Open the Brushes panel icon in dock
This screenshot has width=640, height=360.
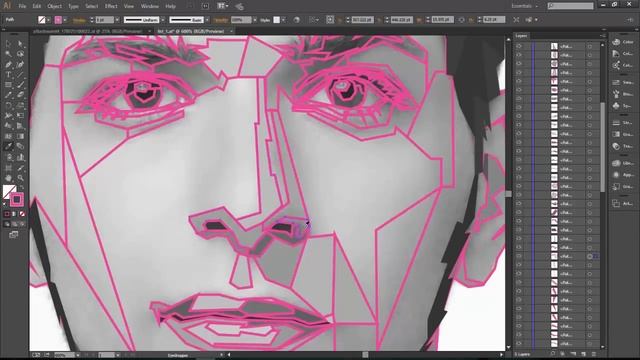tap(616, 94)
